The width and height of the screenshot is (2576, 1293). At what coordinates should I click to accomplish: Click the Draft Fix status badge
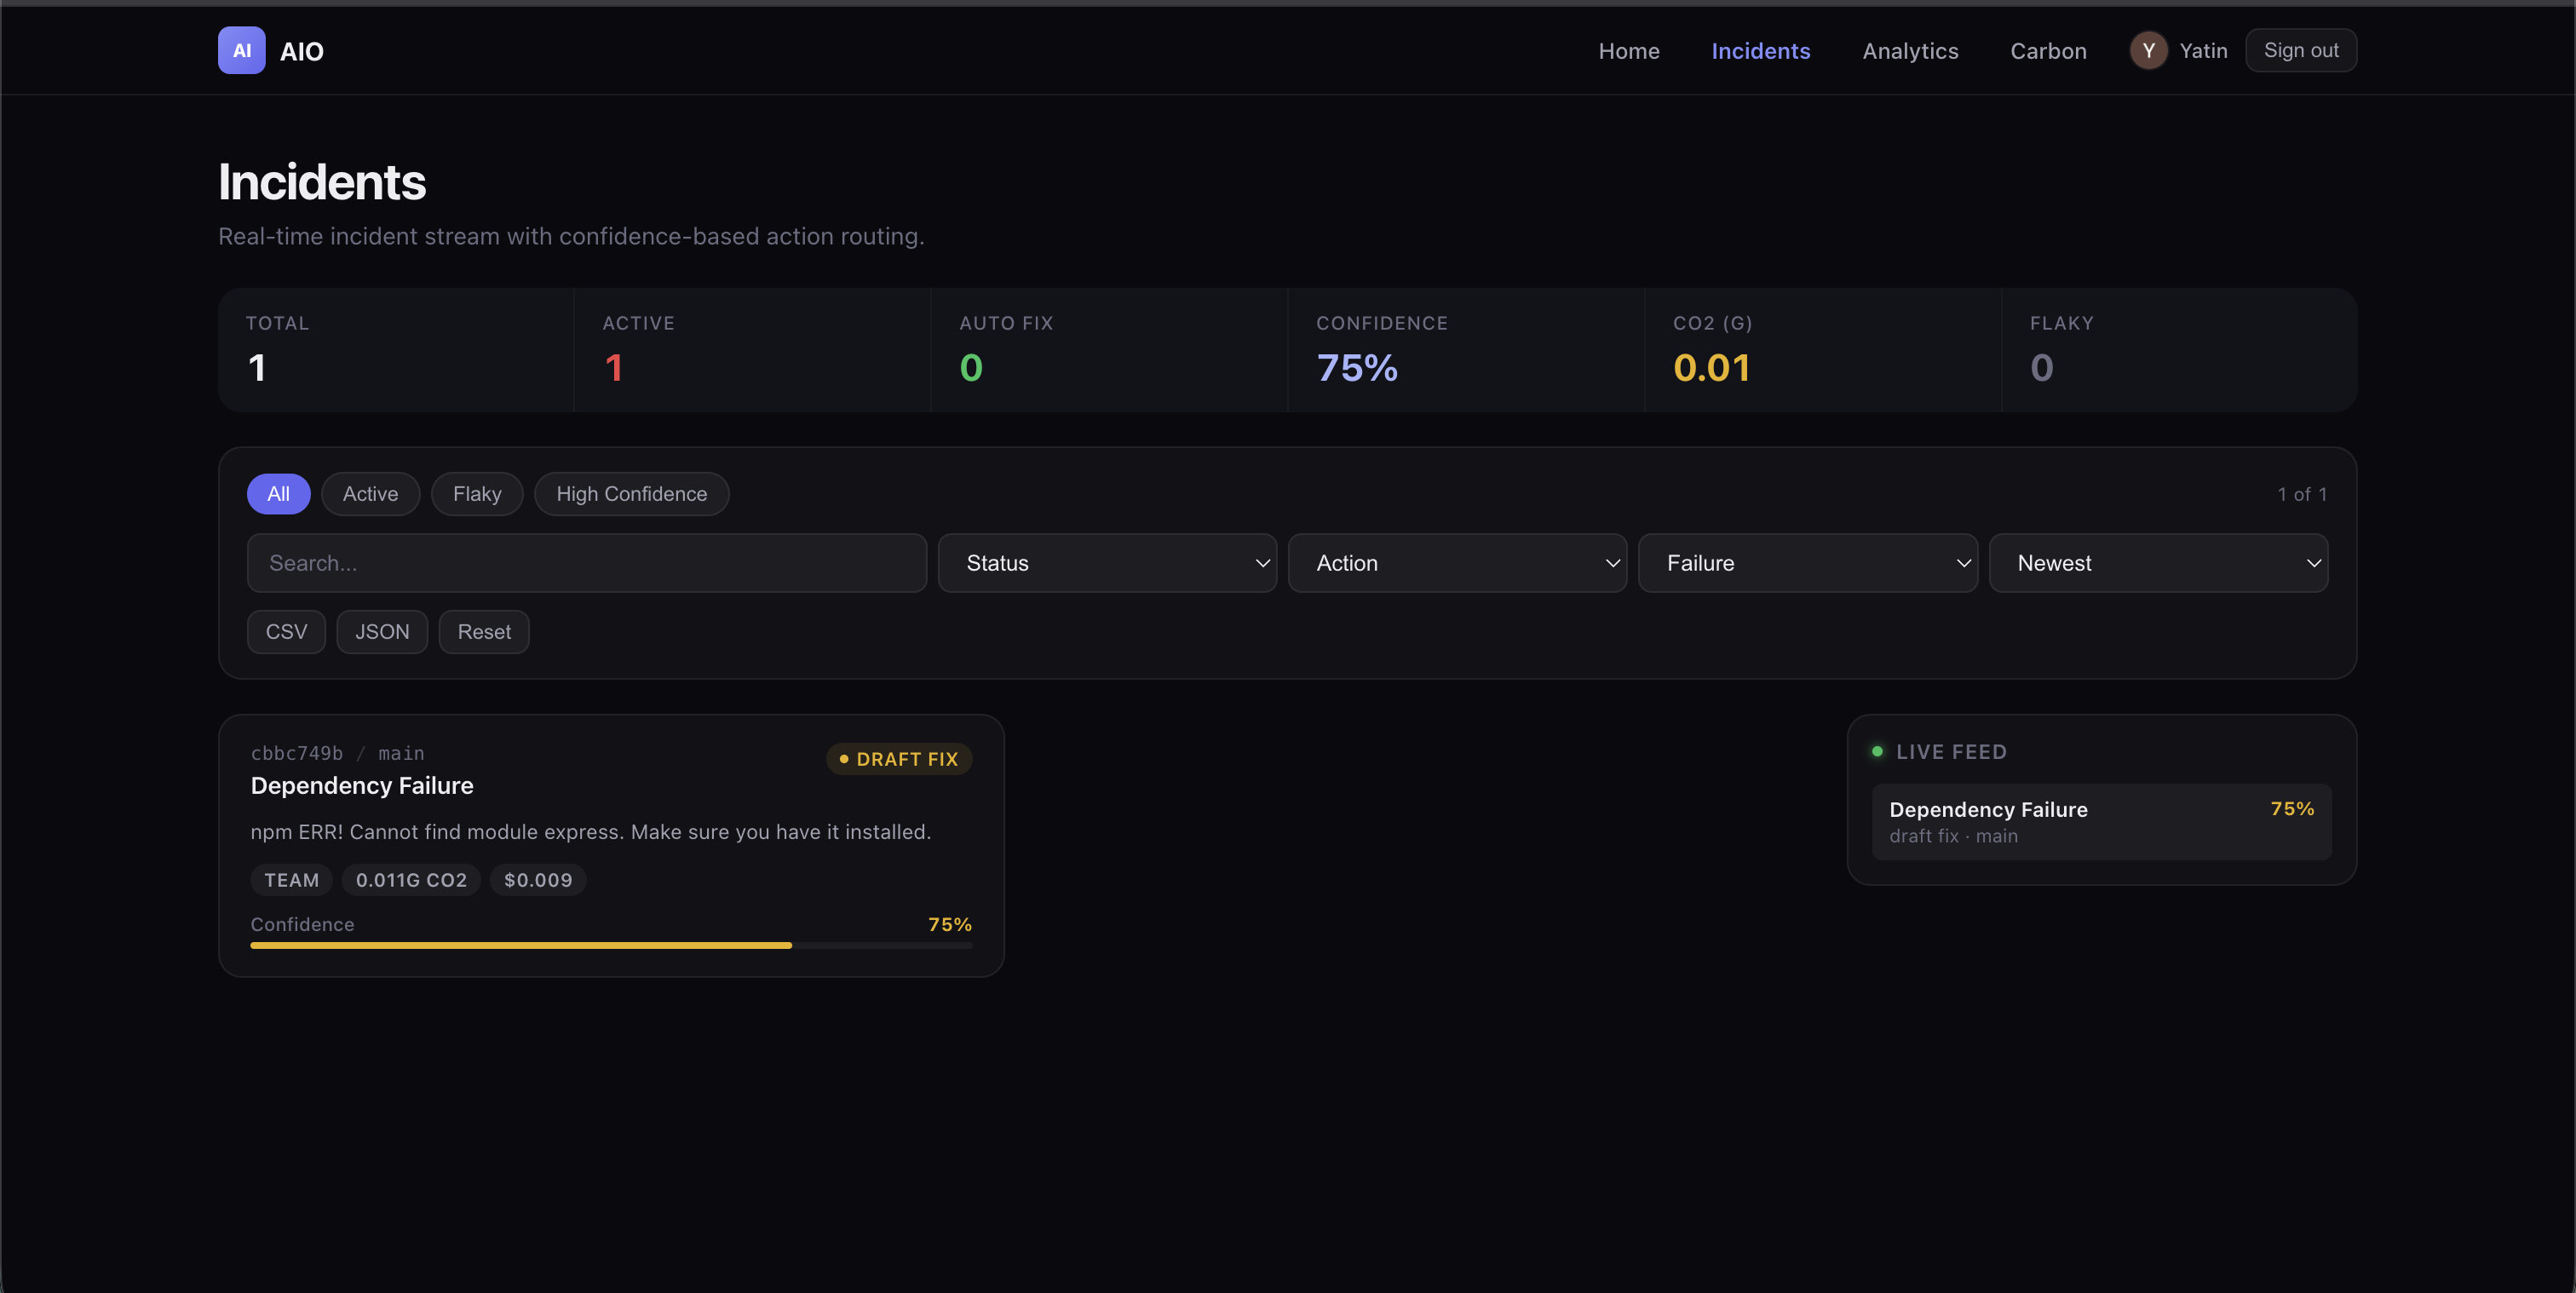898,759
